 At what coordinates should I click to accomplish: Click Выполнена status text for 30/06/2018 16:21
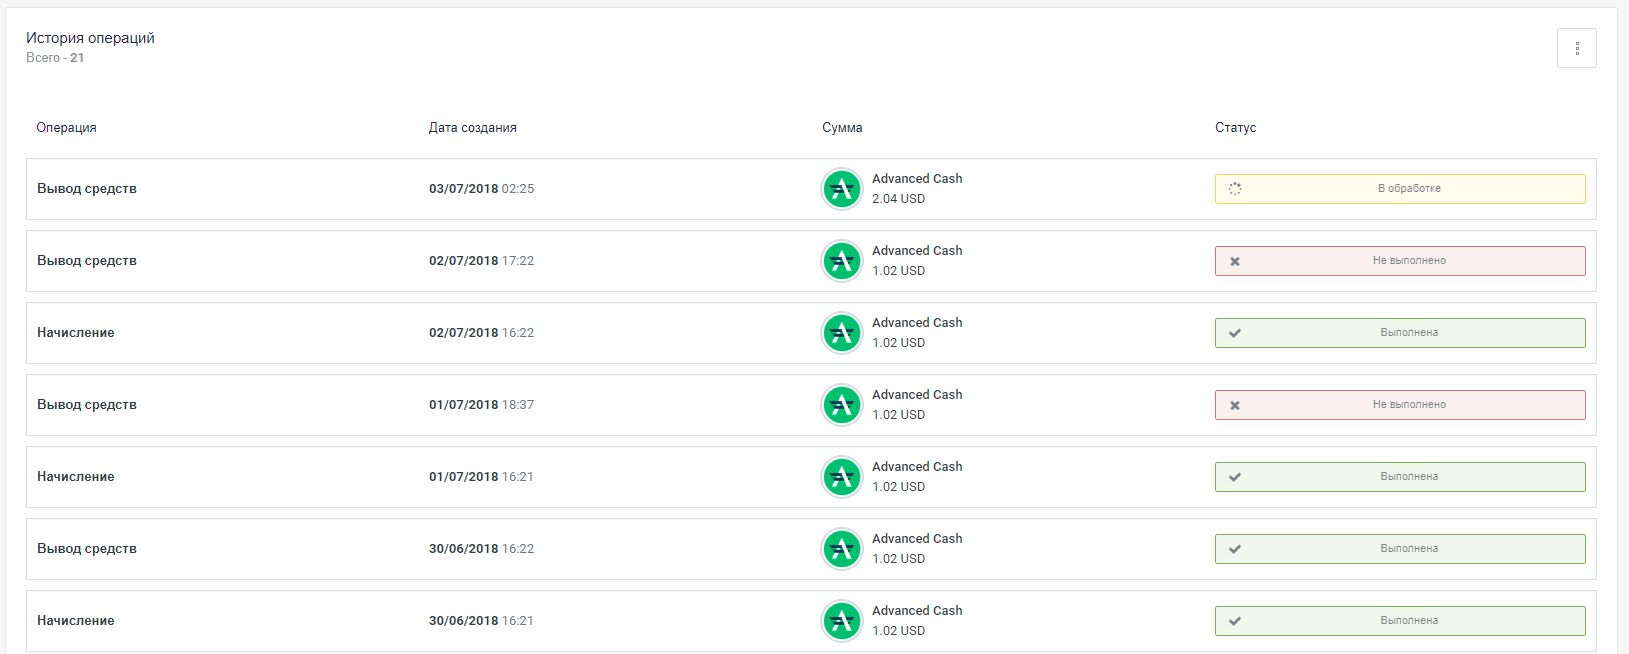pyautogui.click(x=1409, y=620)
